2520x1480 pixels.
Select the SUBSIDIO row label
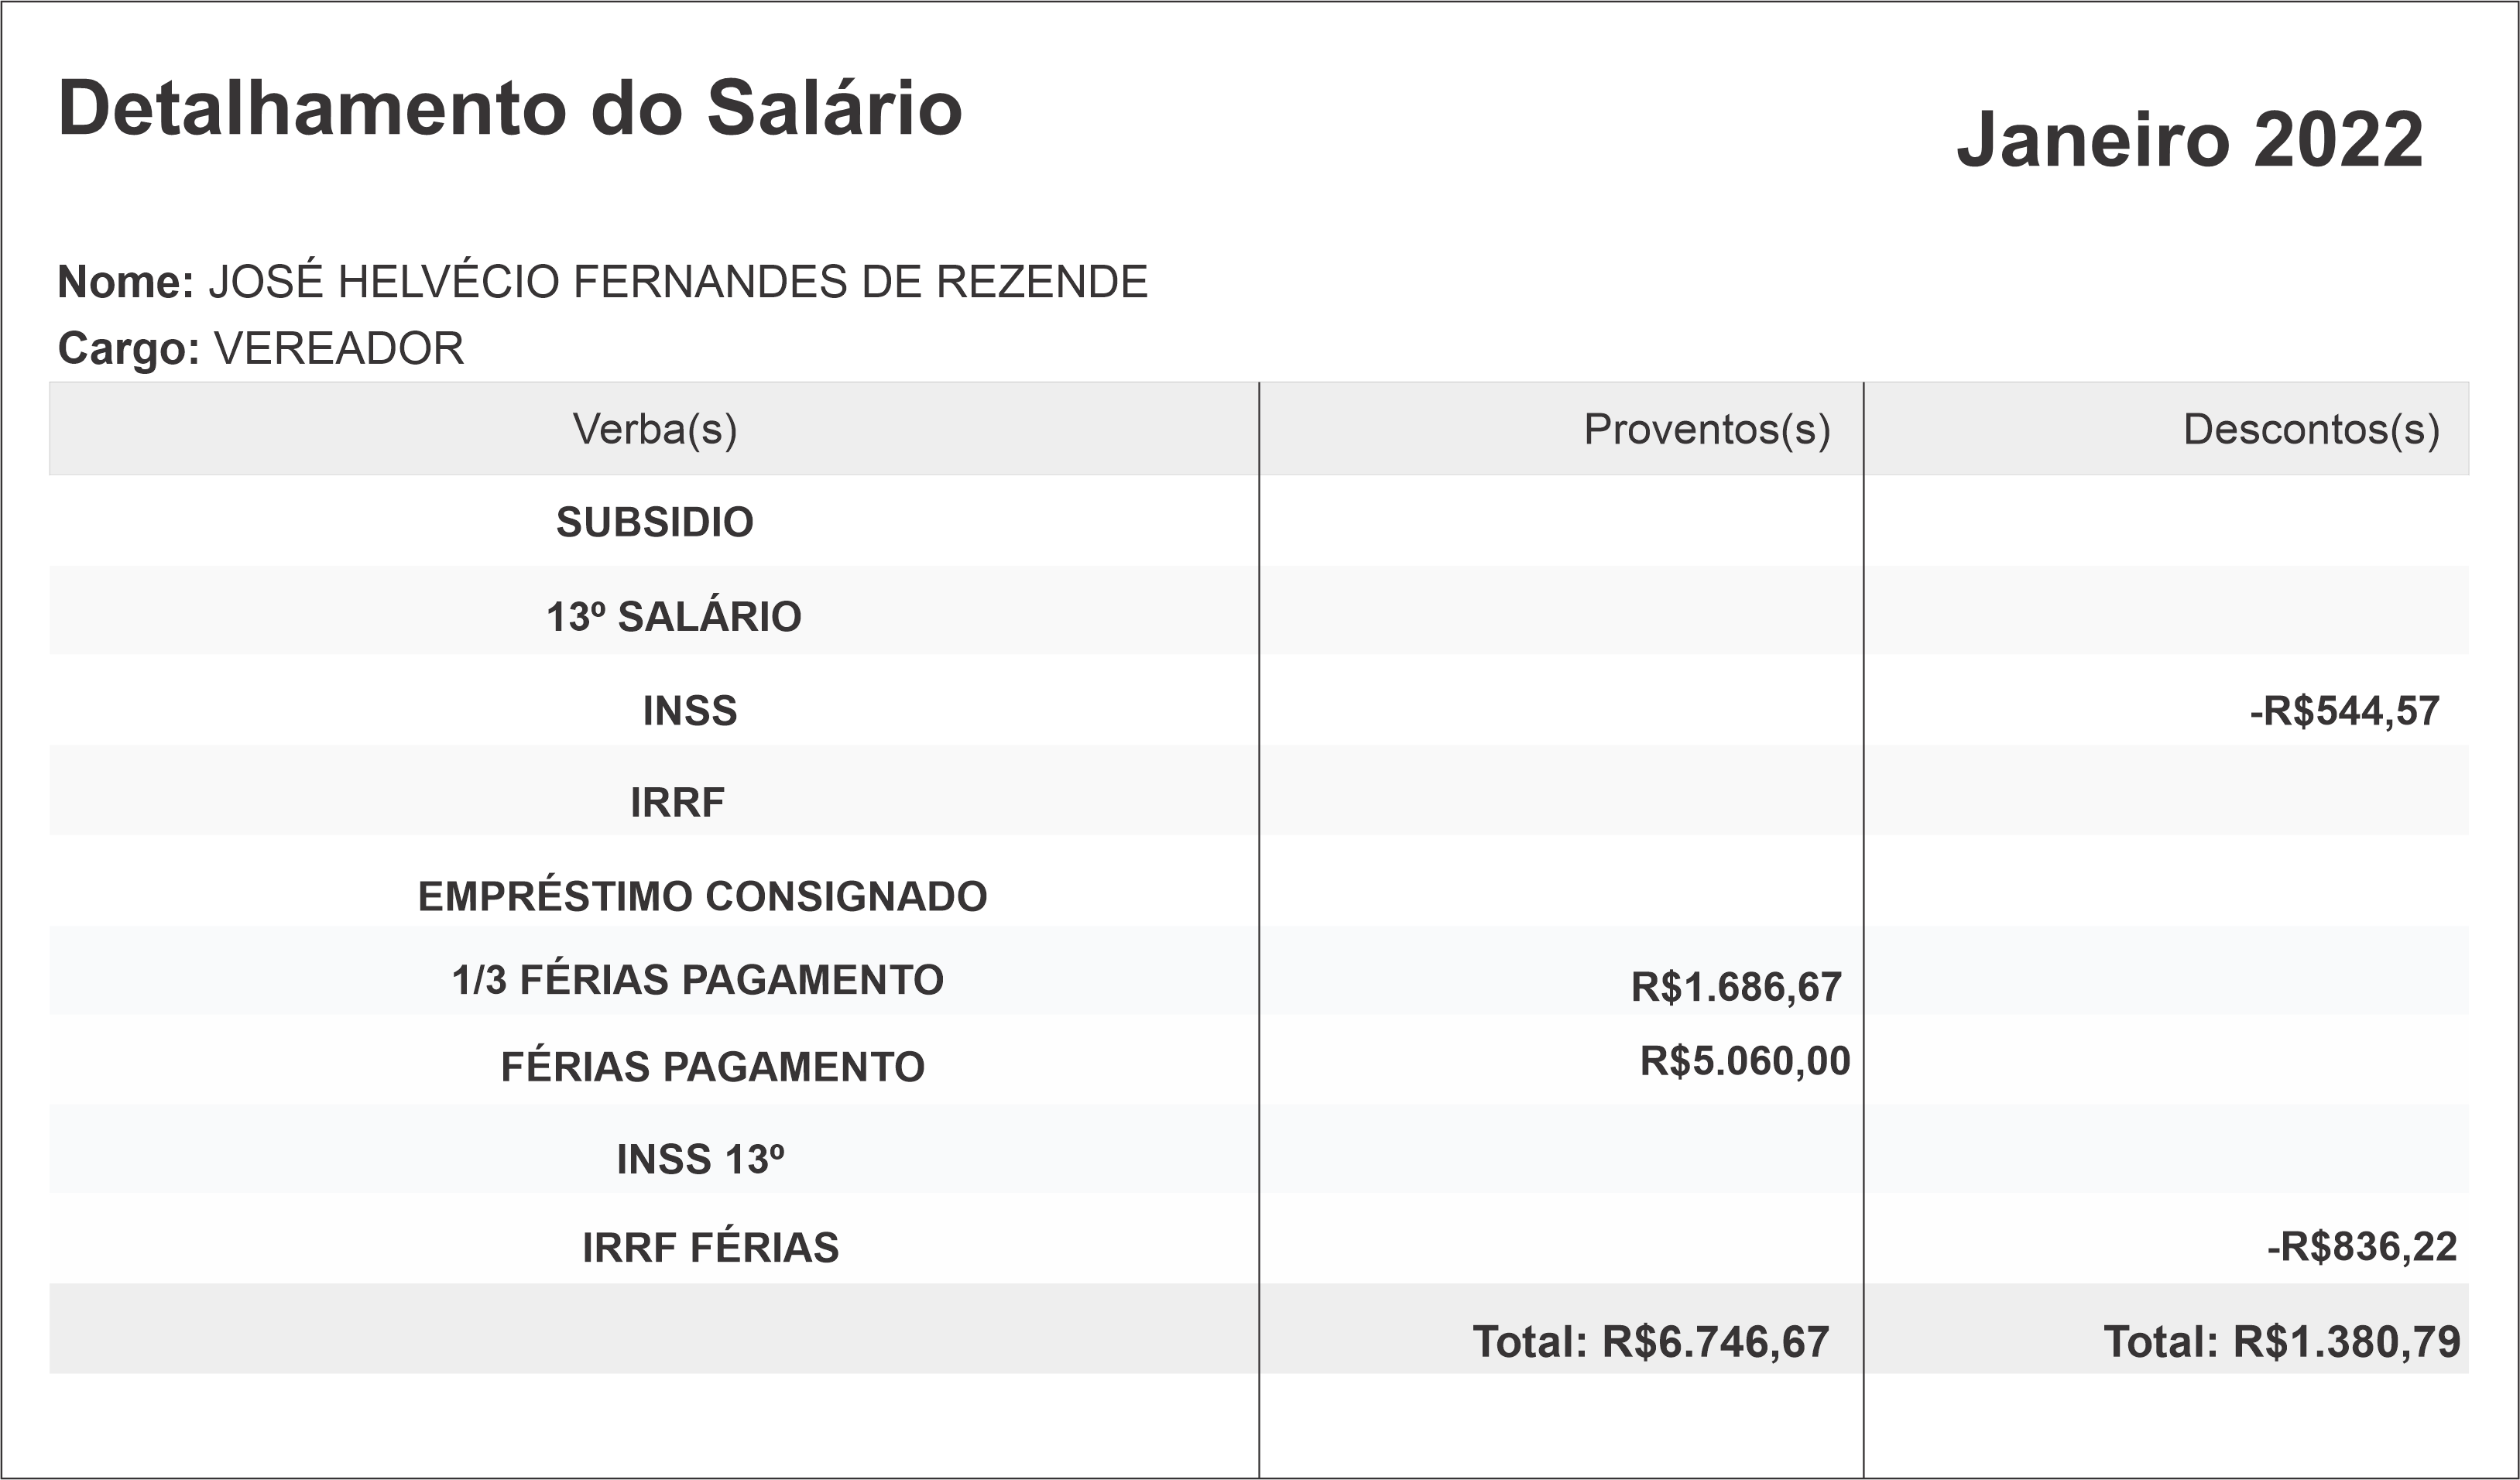654,522
